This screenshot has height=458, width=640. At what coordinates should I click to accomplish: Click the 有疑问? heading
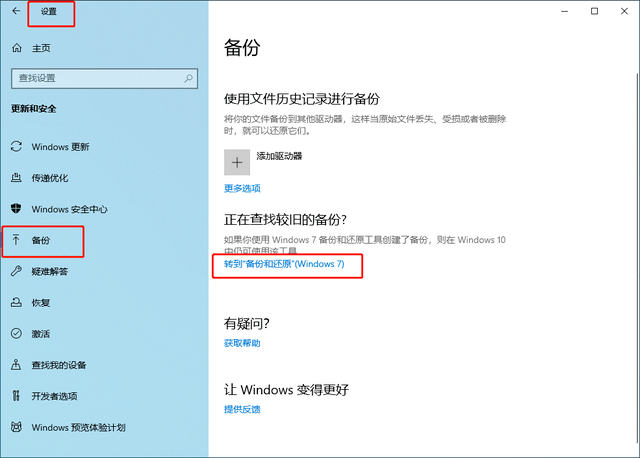pyautogui.click(x=247, y=323)
